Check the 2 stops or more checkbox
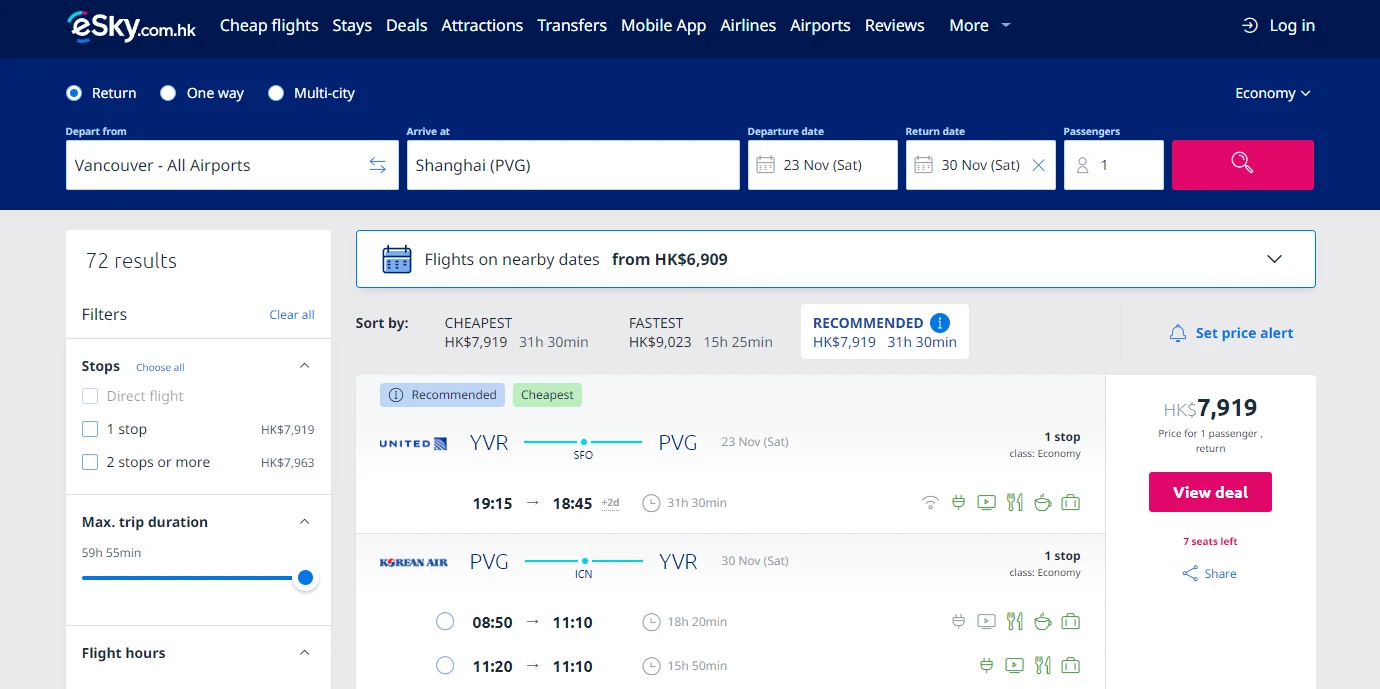This screenshot has height=689, width=1380. coord(90,462)
